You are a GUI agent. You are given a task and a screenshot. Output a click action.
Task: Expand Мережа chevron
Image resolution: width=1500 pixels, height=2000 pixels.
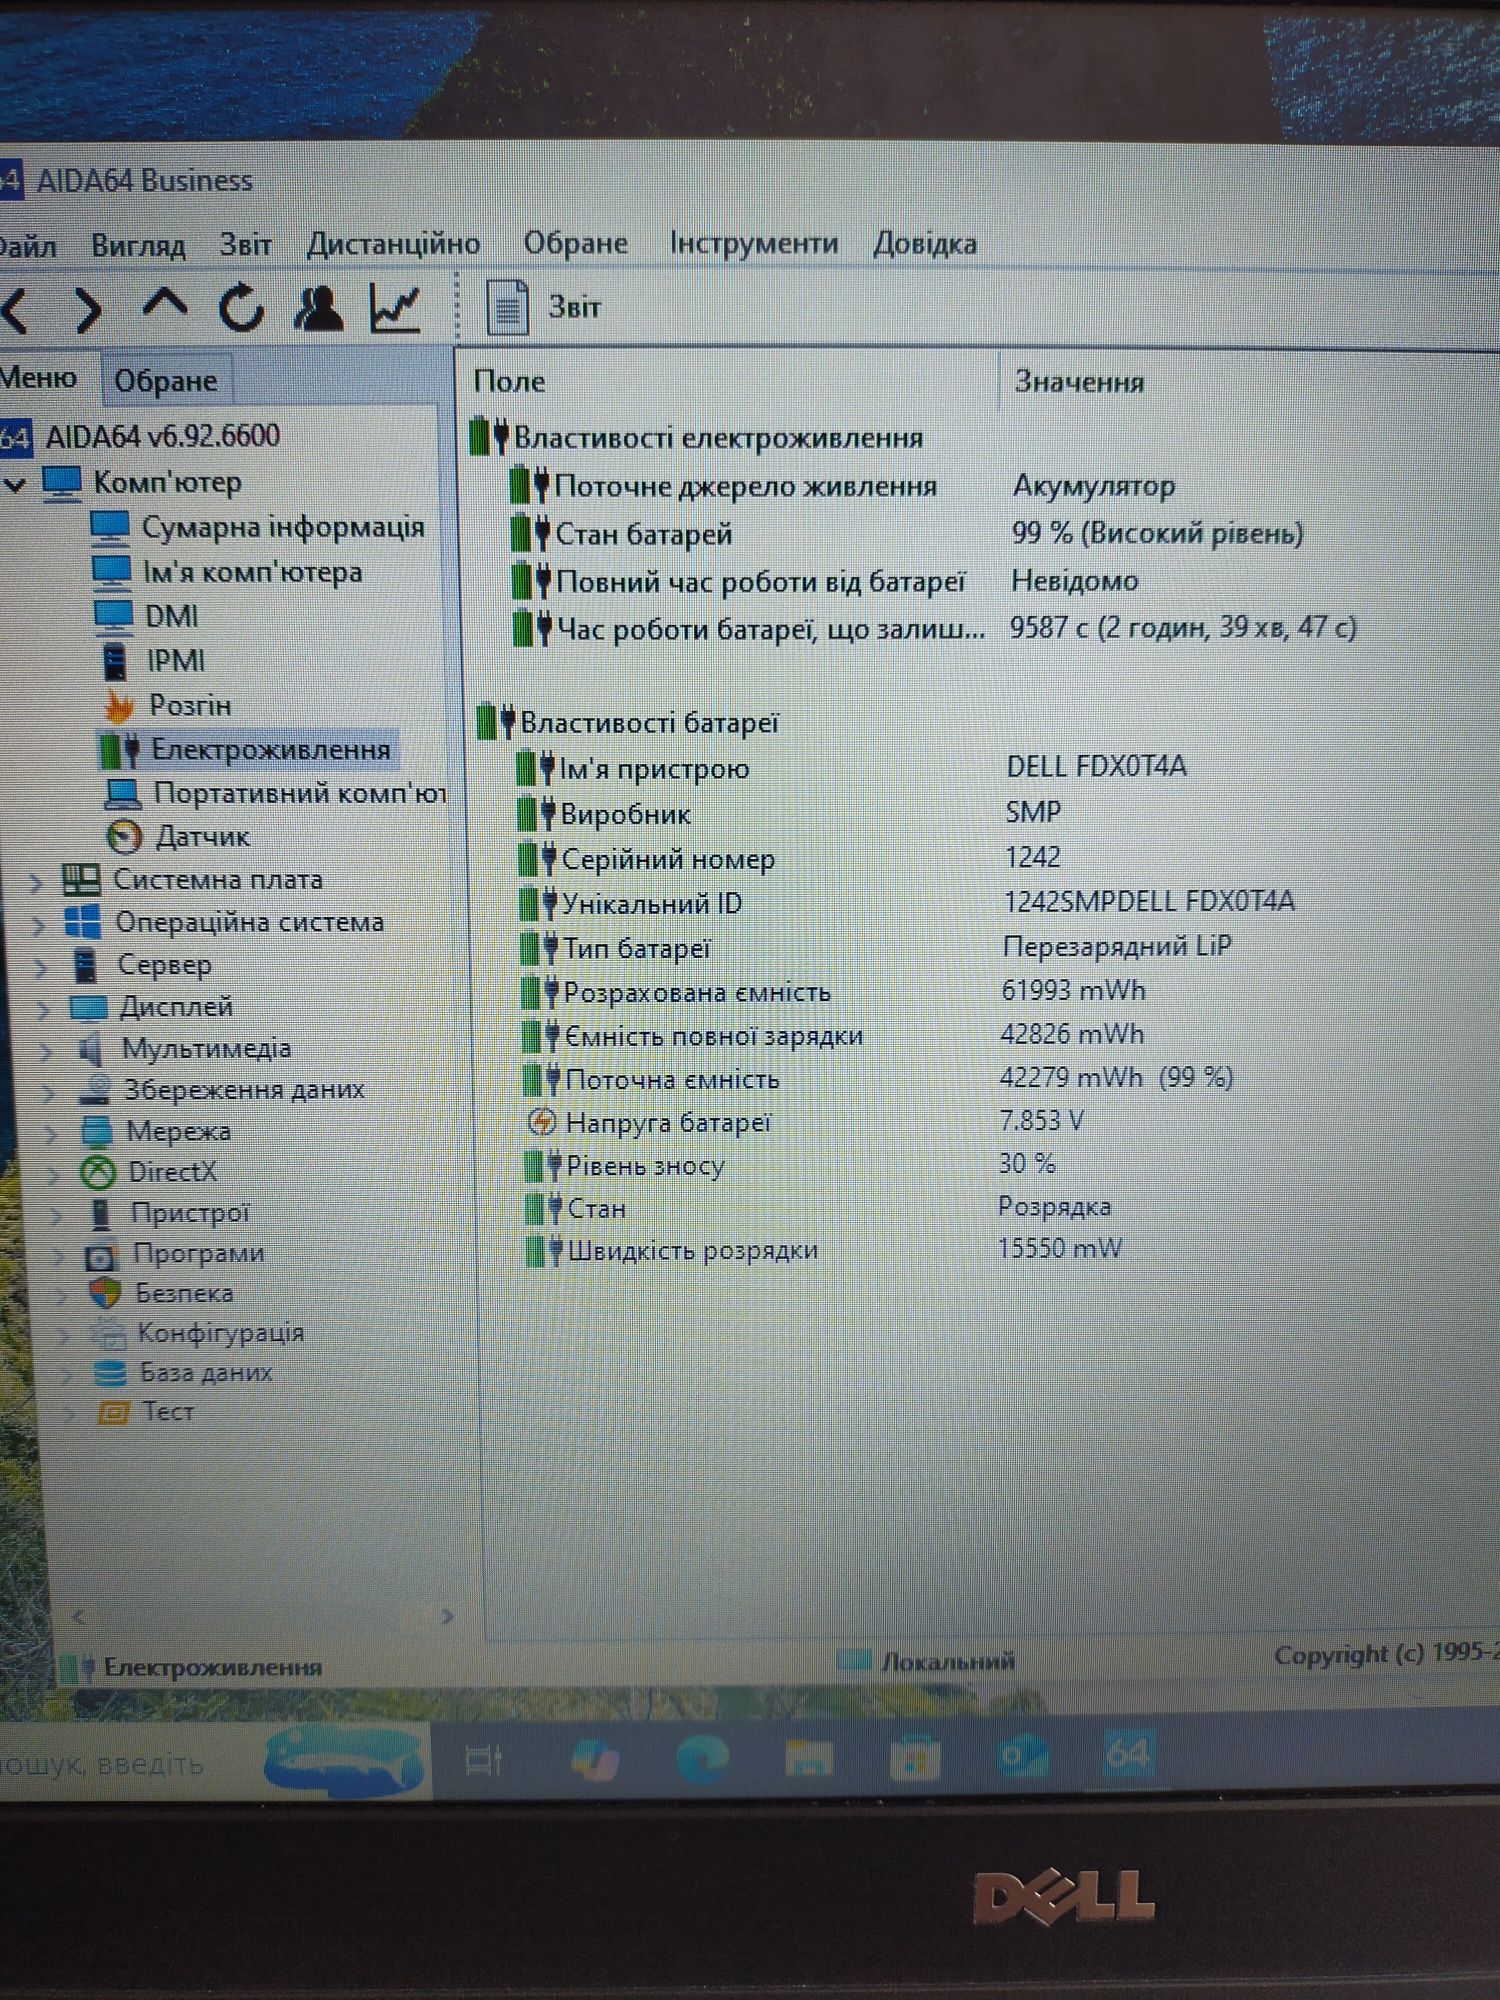[x=52, y=1133]
